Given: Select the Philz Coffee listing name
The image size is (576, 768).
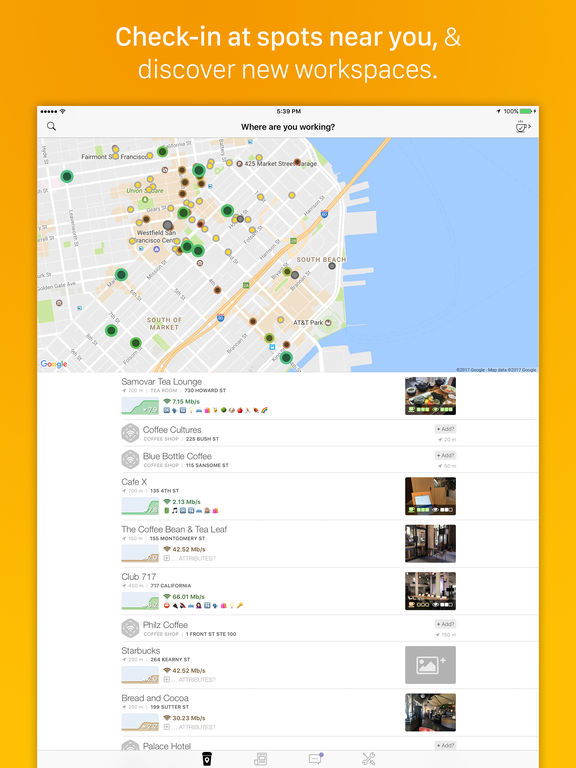Looking at the screenshot, I should click(165, 625).
